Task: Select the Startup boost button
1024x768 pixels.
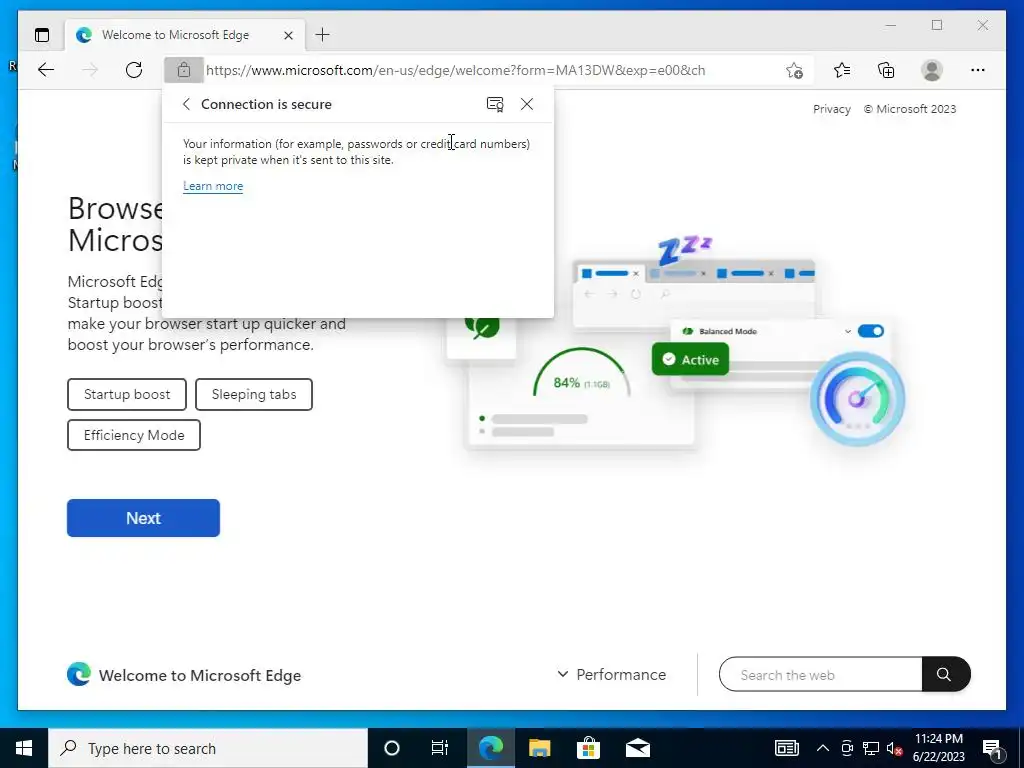Action: (x=127, y=394)
